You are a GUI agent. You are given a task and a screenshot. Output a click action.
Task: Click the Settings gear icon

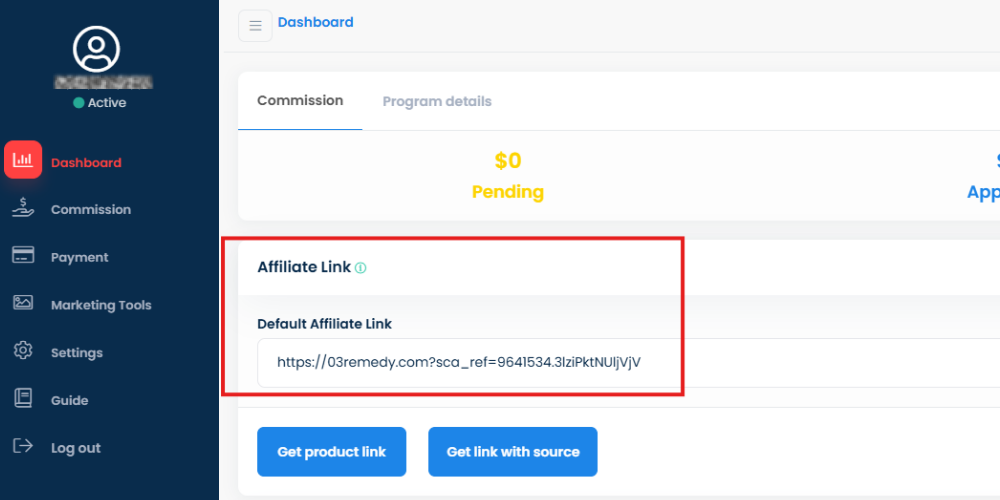click(23, 351)
